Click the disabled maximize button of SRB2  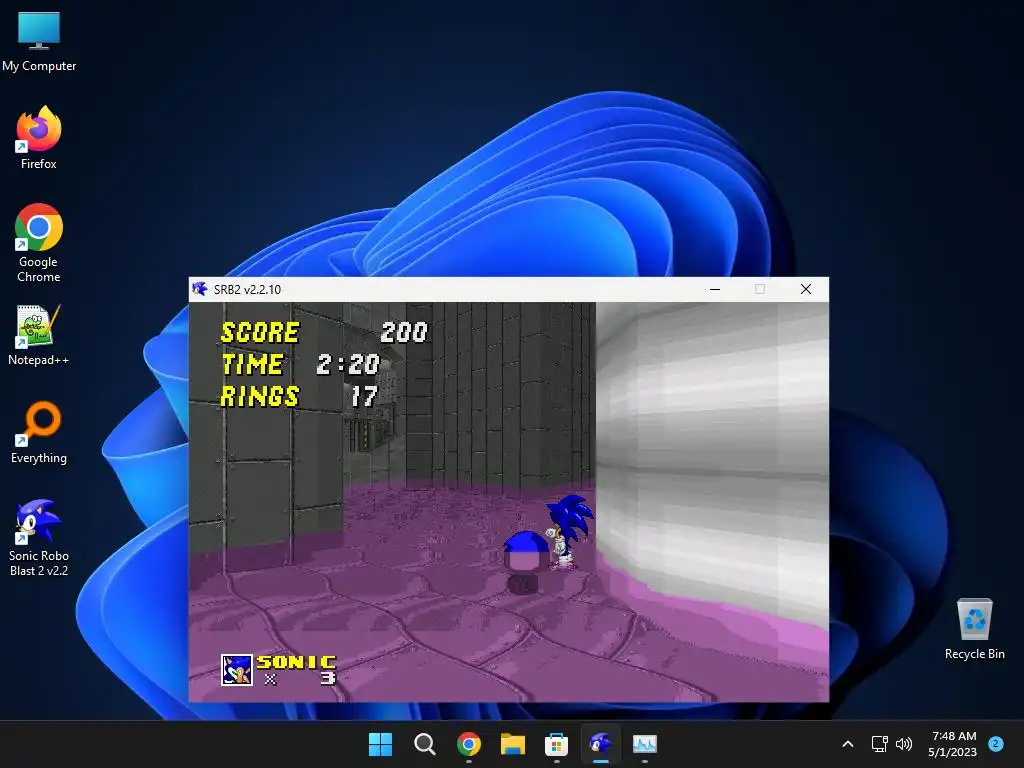[x=760, y=289]
